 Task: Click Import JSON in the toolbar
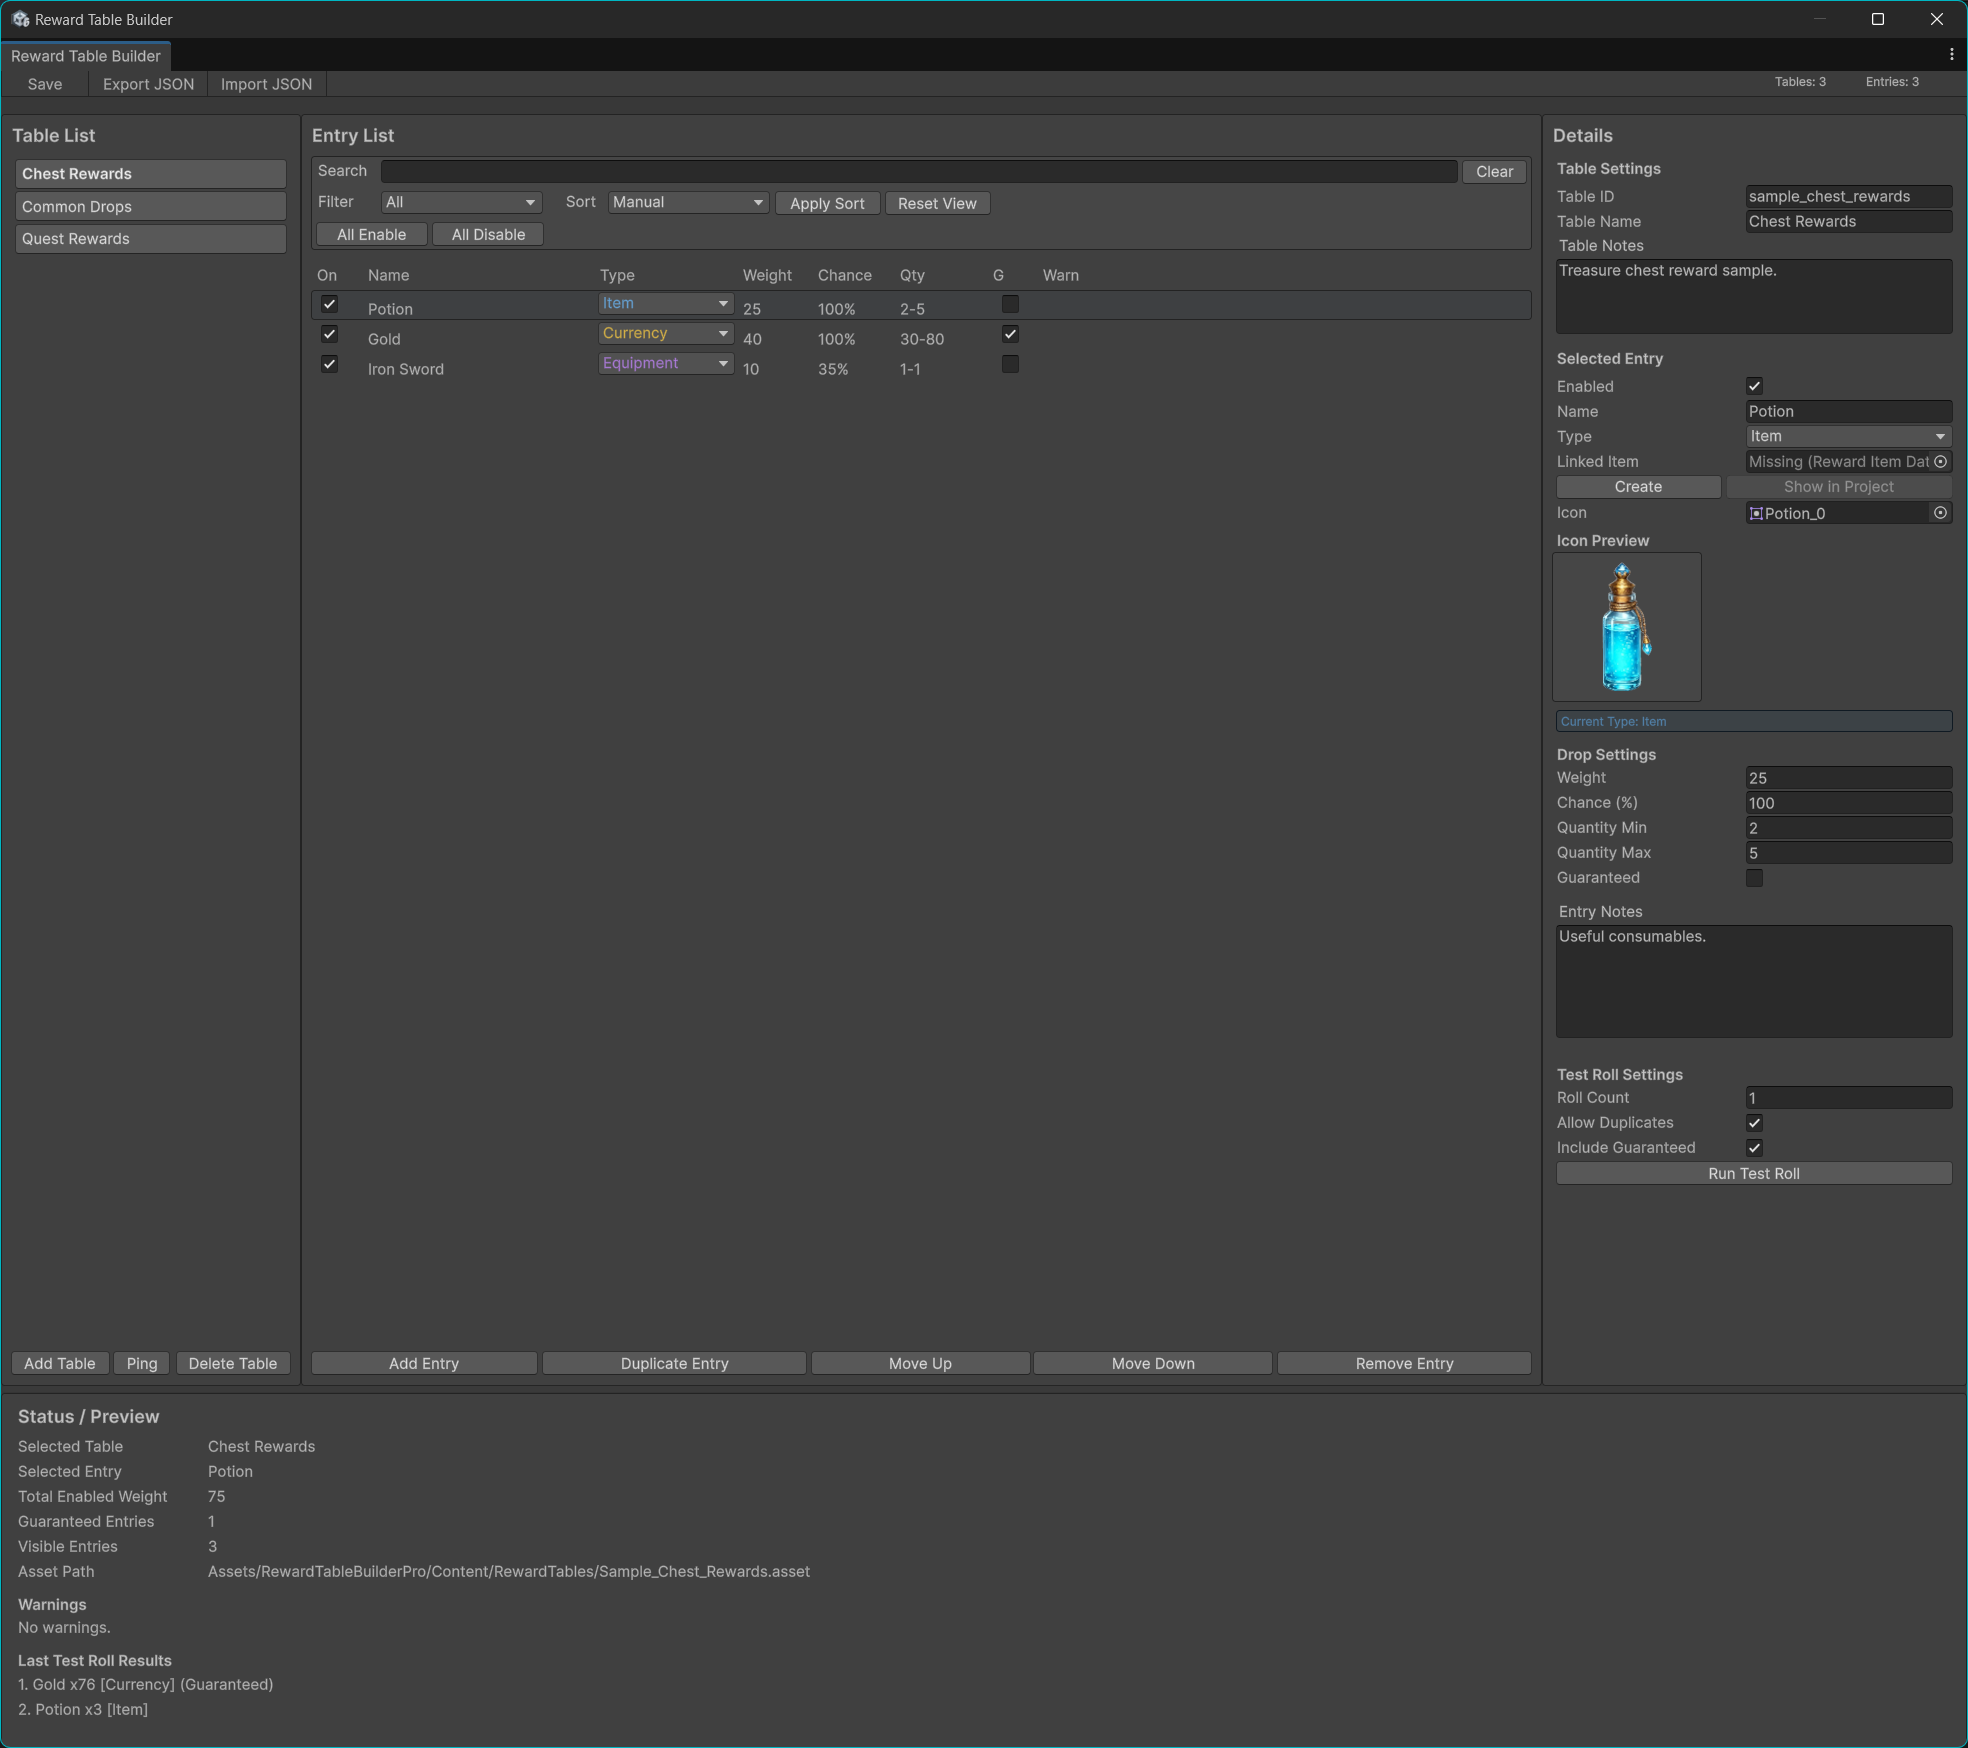click(x=266, y=84)
